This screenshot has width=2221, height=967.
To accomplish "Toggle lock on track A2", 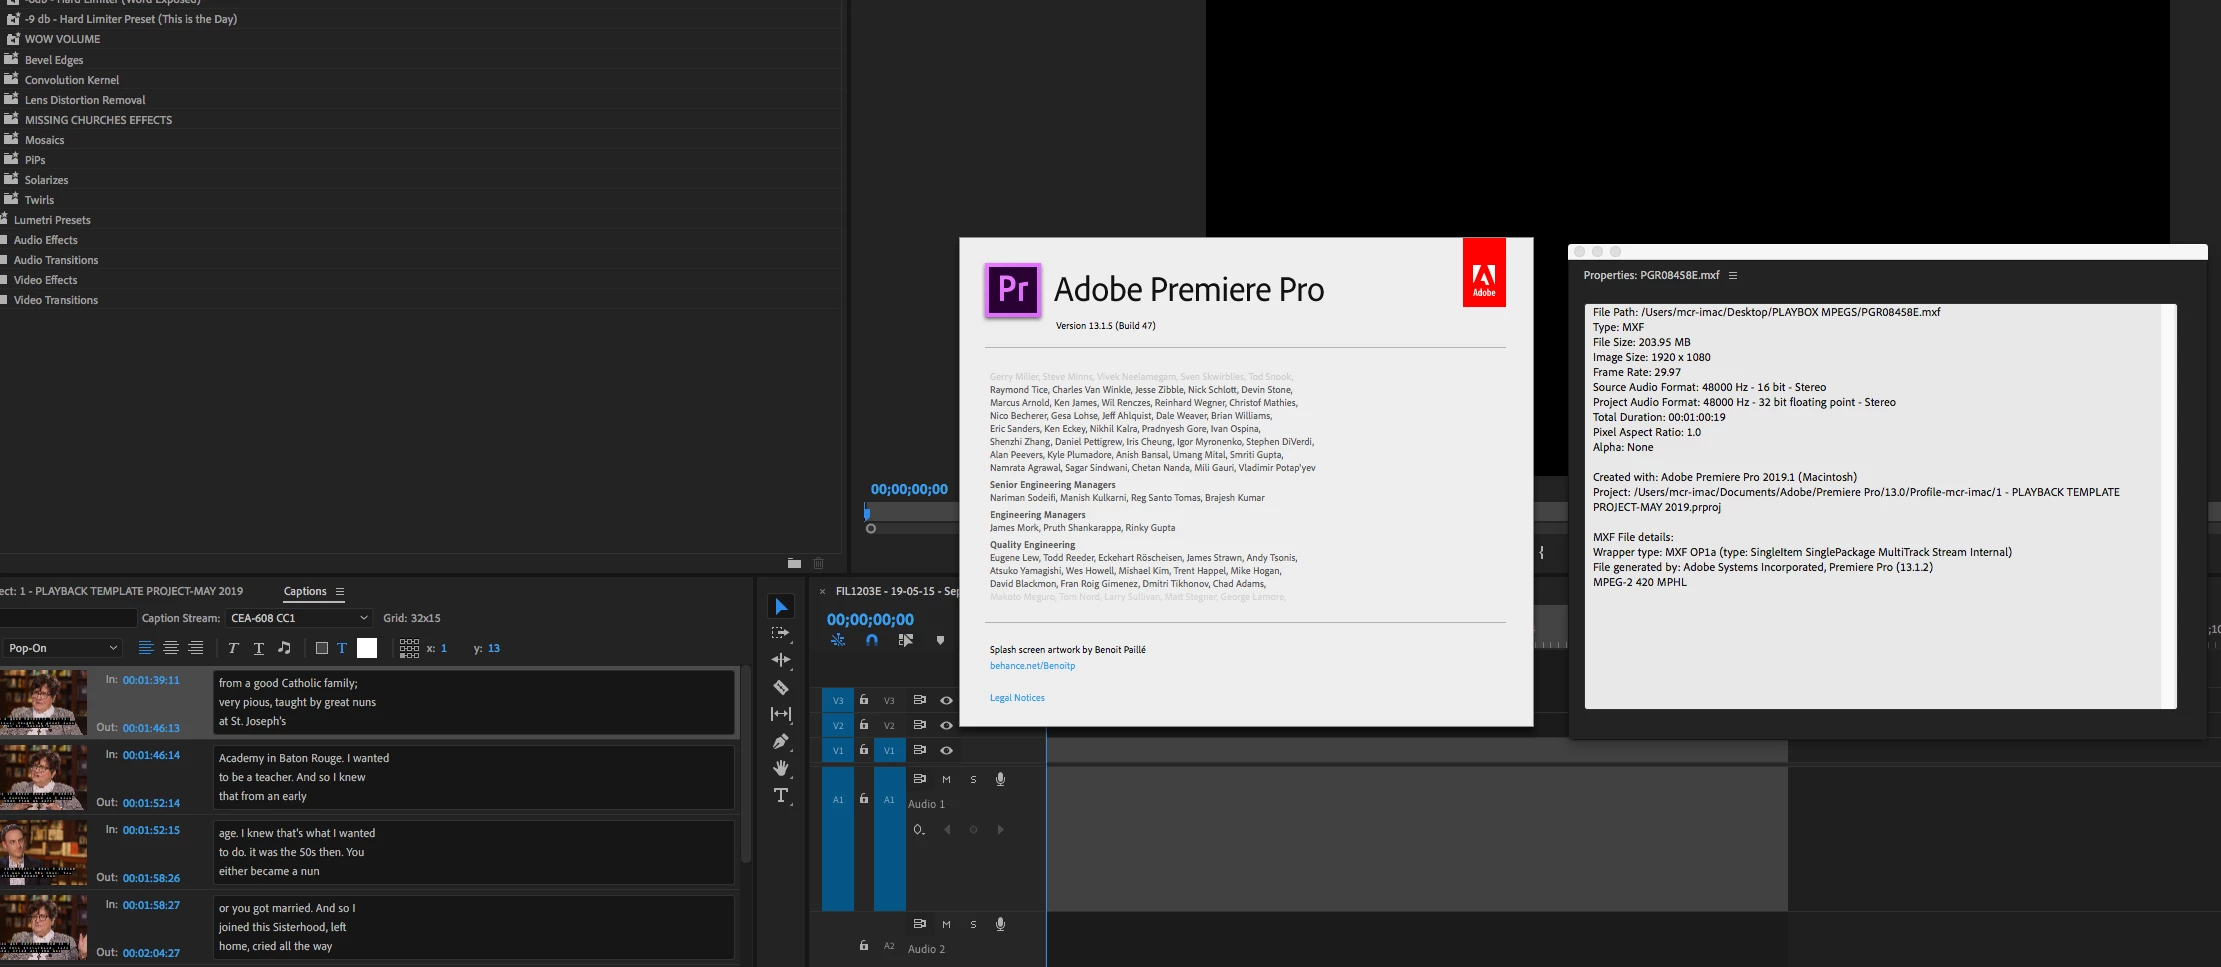I will pos(864,945).
